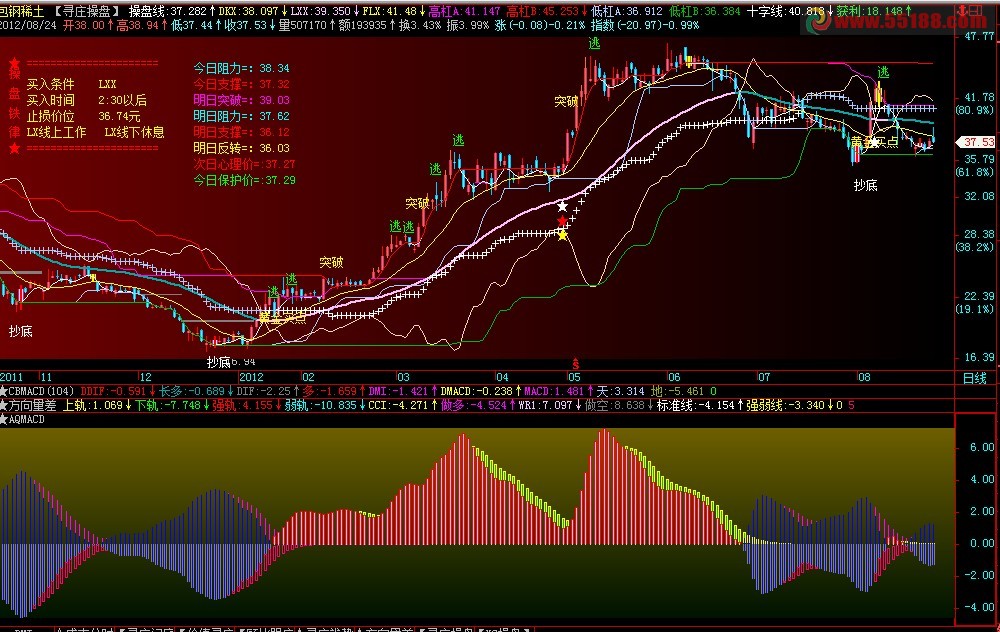Click the yellow star marker on the chart
The image size is (1000, 632).
point(562,235)
